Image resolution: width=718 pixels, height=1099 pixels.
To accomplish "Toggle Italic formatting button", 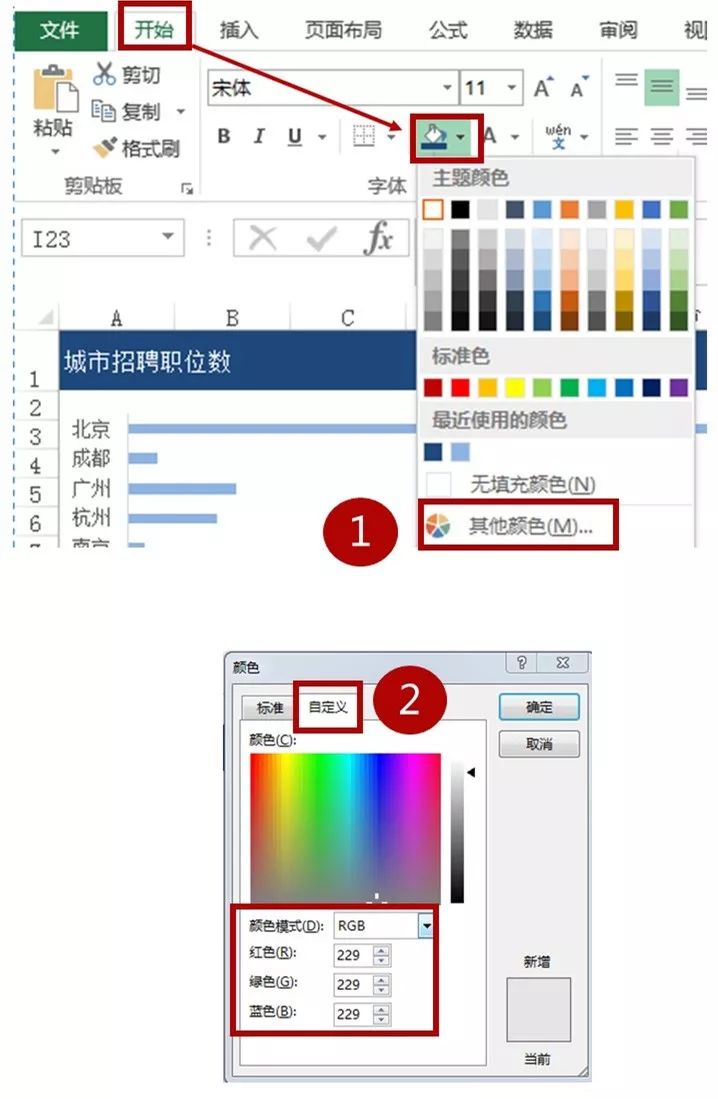I will (x=259, y=136).
